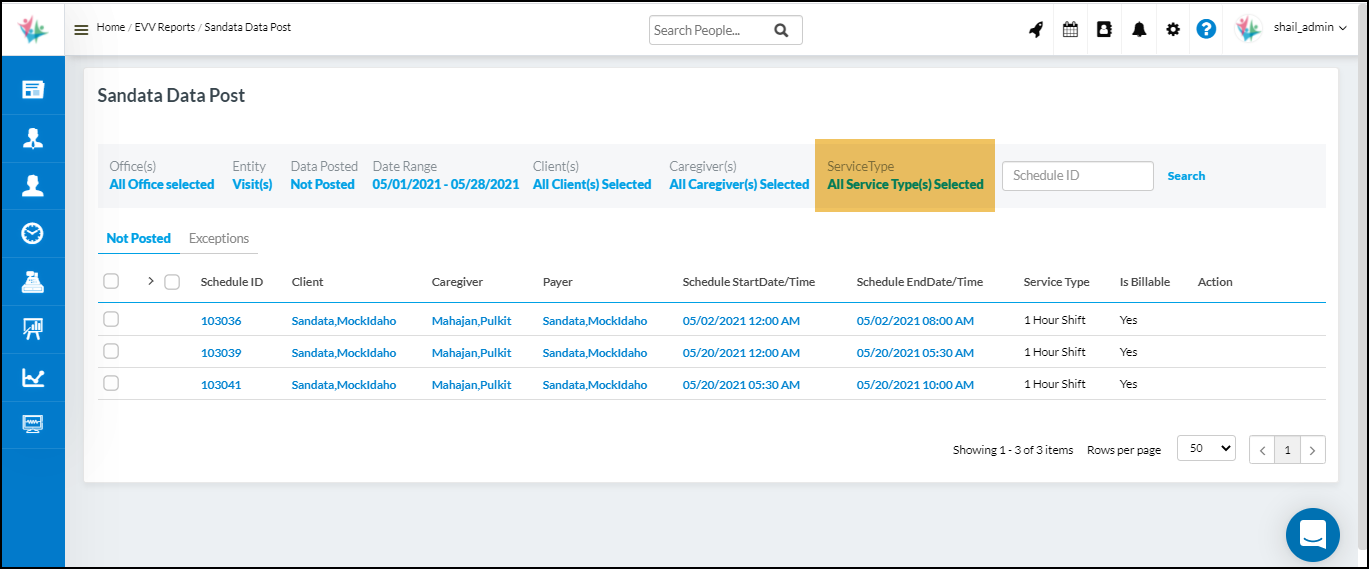Click the Search link beside Schedule ID
Image resolution: width=1369 pixels, height=569 pixels.
tap(1186, 176)
